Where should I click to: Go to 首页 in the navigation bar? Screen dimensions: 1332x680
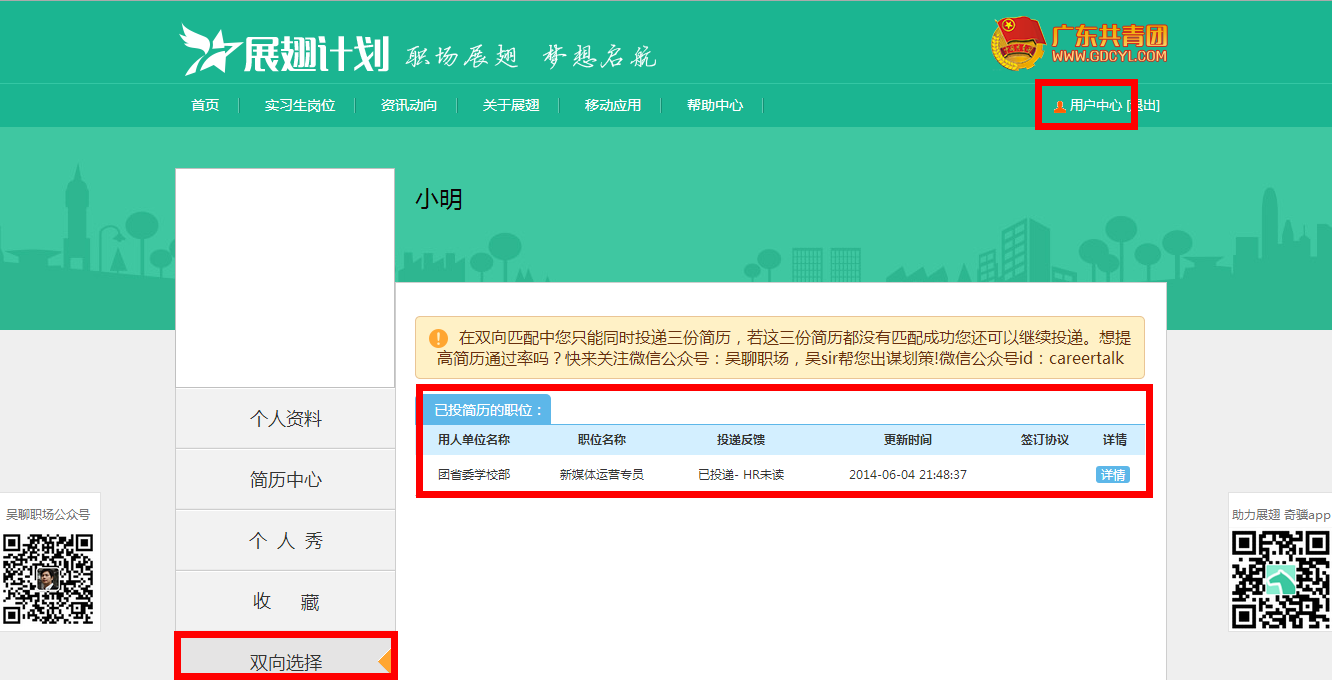[205, 105]
